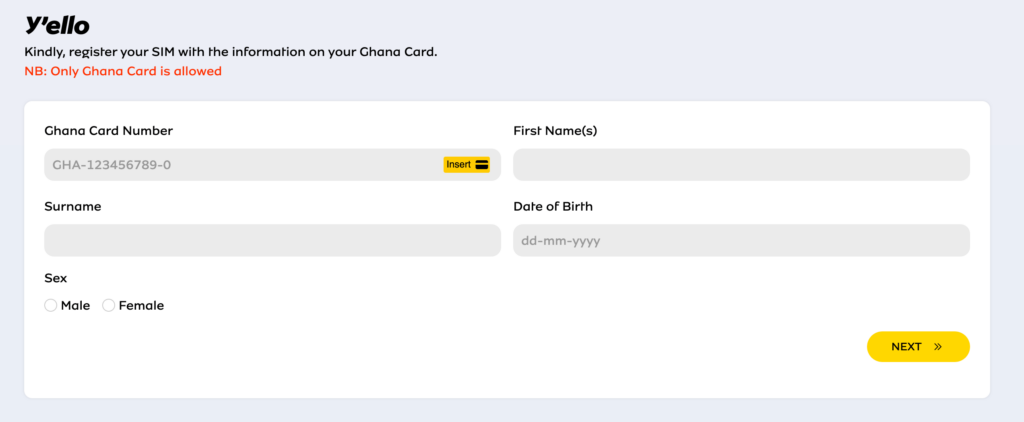Screen dimensions: 1024x422
Task: Click into the Surname text field
Action: (x=272, y=240)
